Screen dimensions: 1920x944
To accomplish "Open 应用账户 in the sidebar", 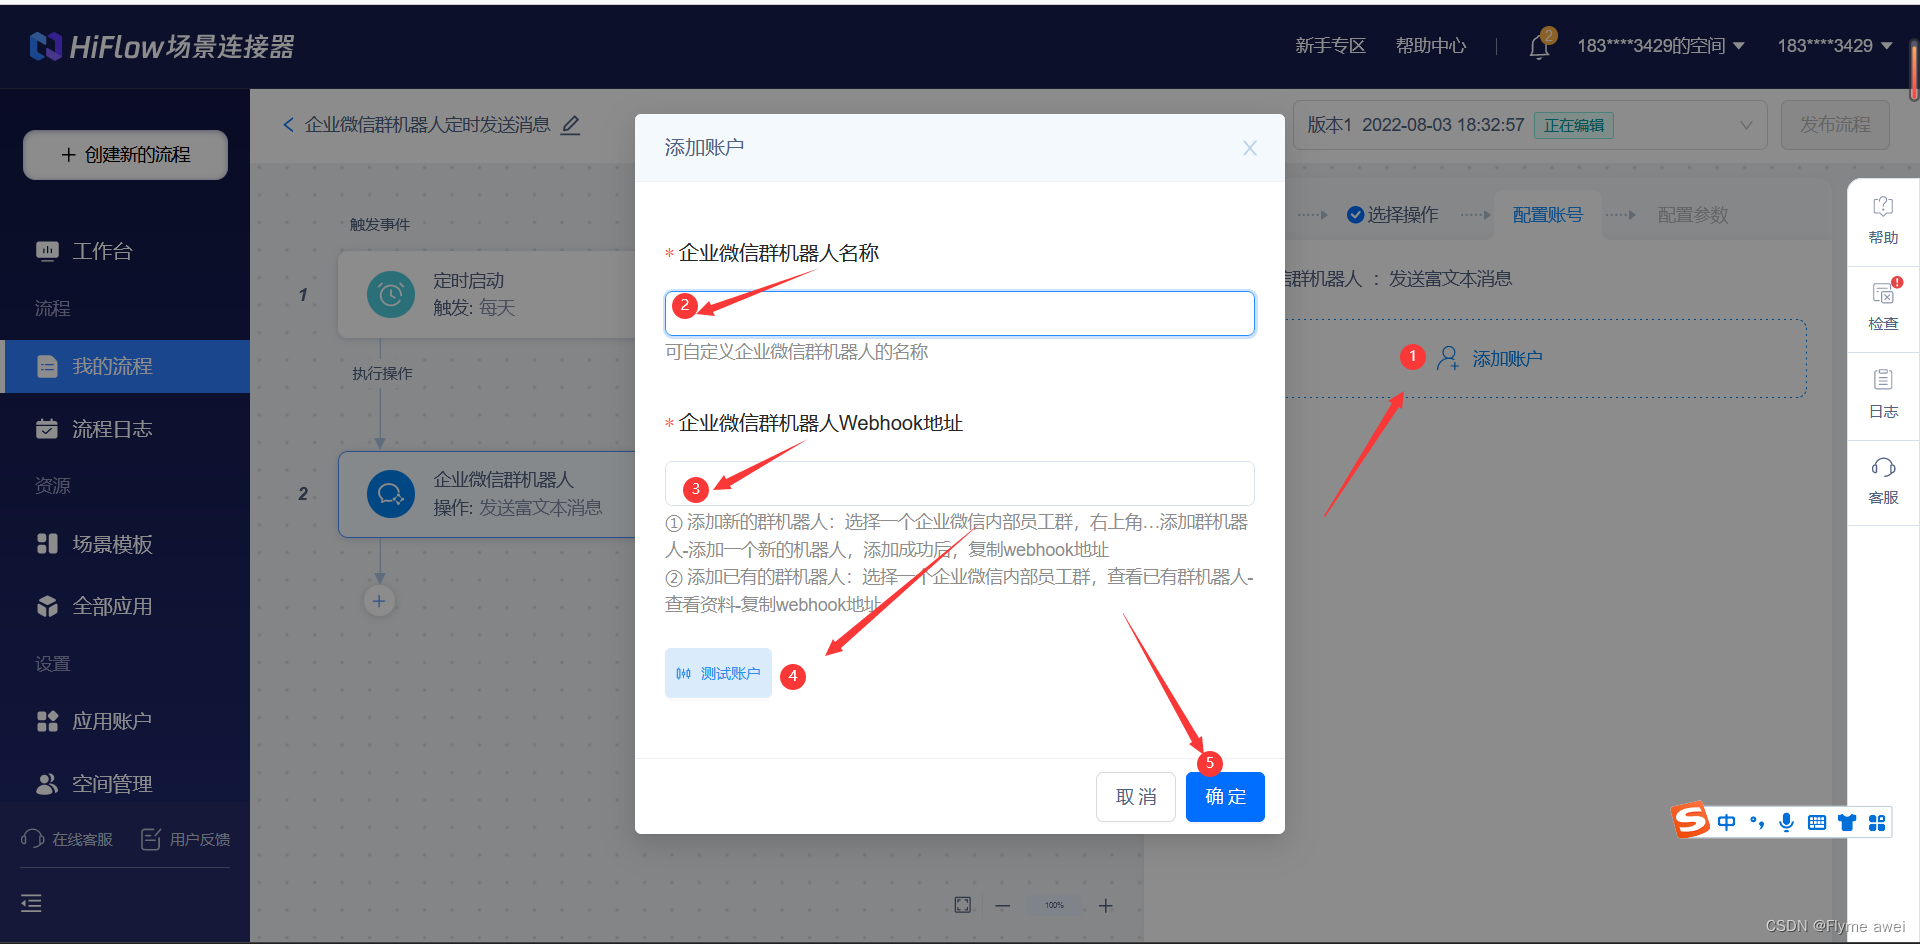I will click(x=125, y=721).
